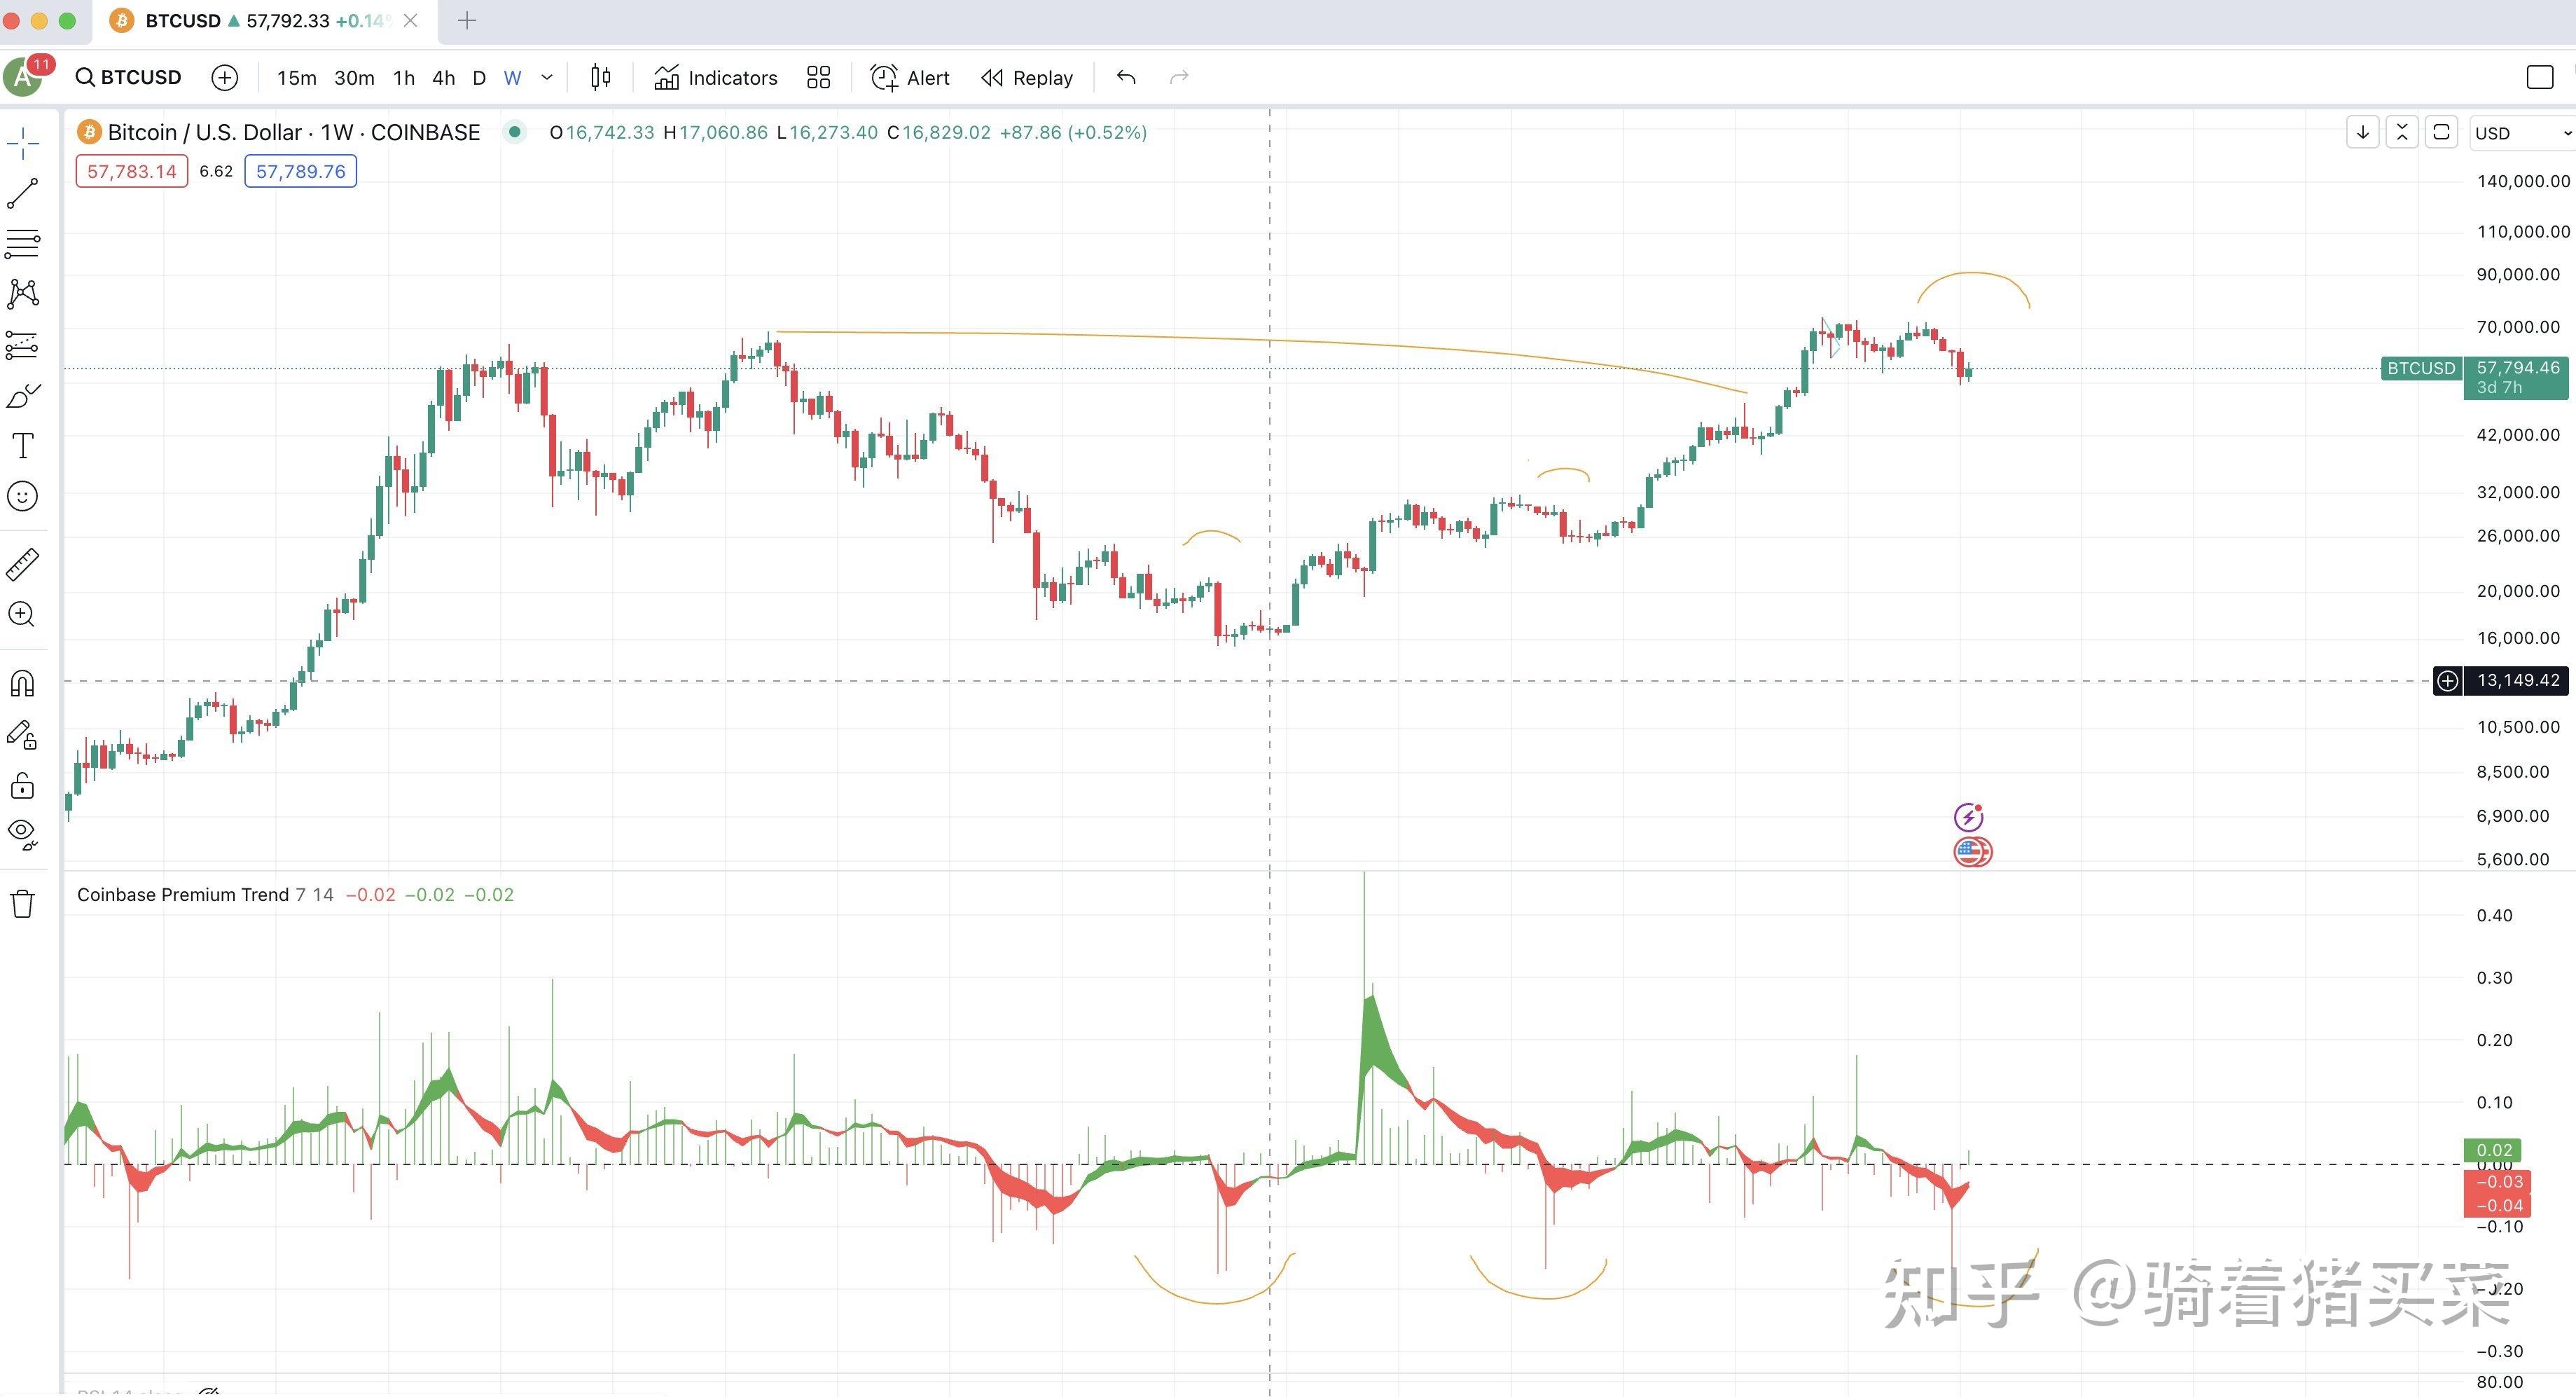Click the Alert button
This screenshot has height=1397, width=2576.
click(x=910, y=78)
